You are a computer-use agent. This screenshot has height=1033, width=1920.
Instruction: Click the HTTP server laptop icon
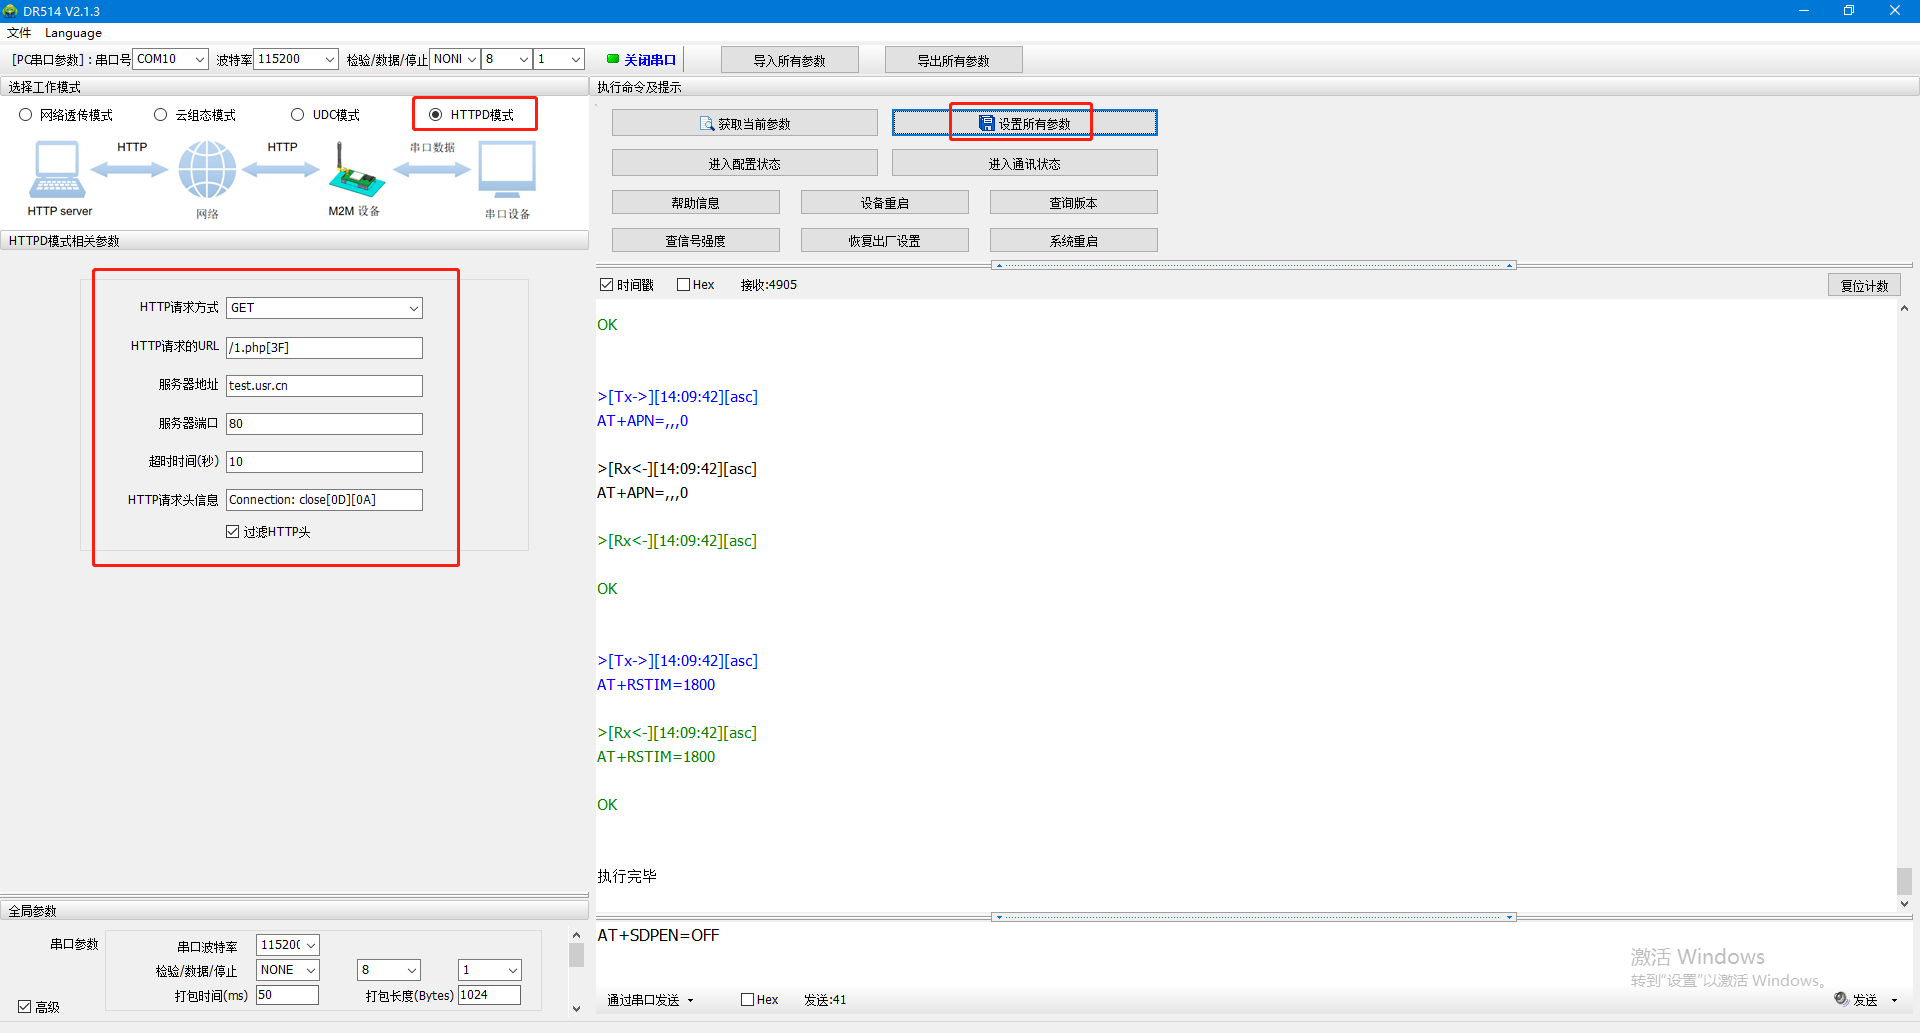point(57,170)
